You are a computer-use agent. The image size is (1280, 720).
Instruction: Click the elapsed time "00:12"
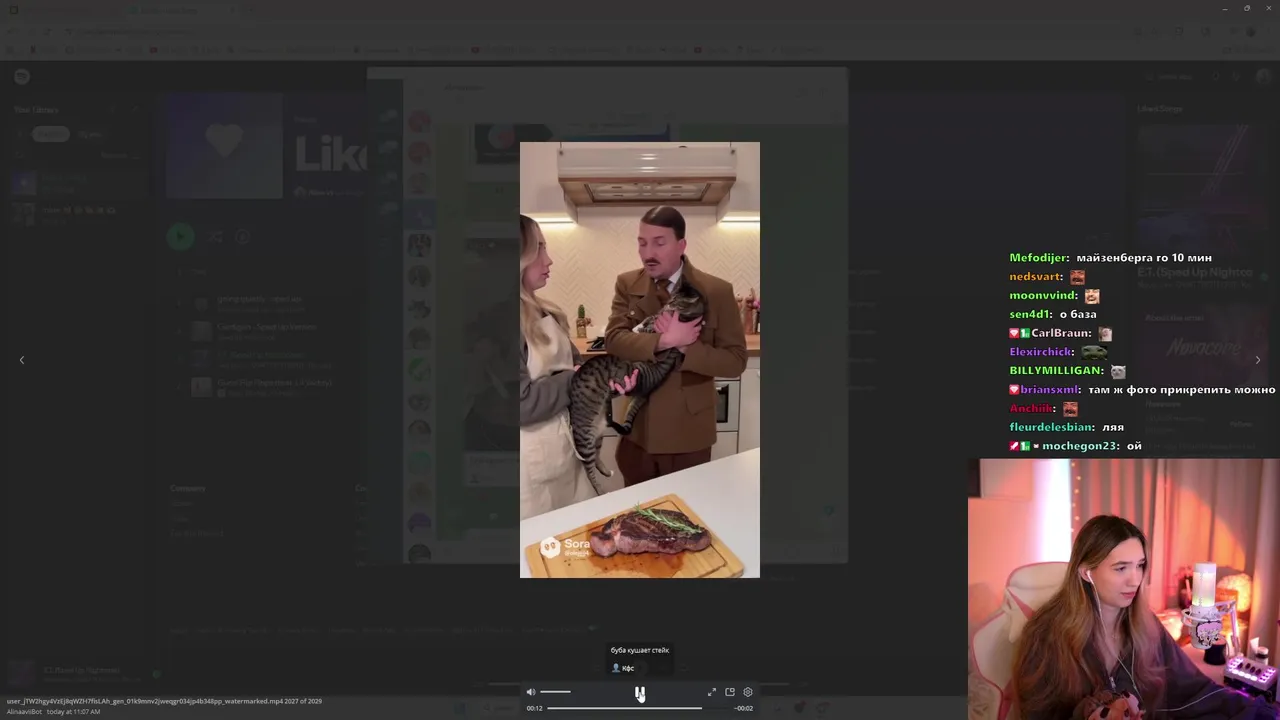pos(535,708)
